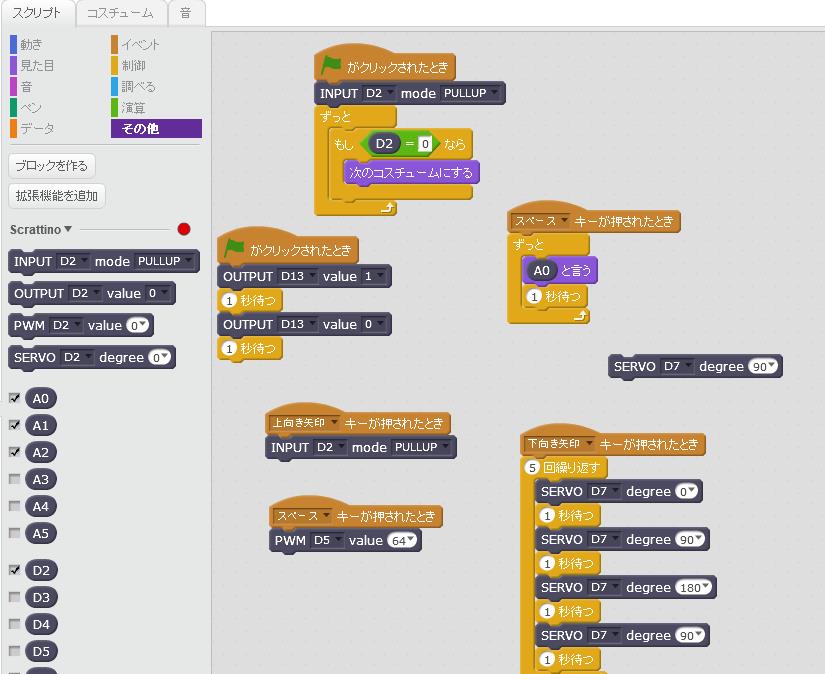Click the loop arrow on the forever block under the space key hat
This screenshot has width=825, height=674.
(580, 316)
